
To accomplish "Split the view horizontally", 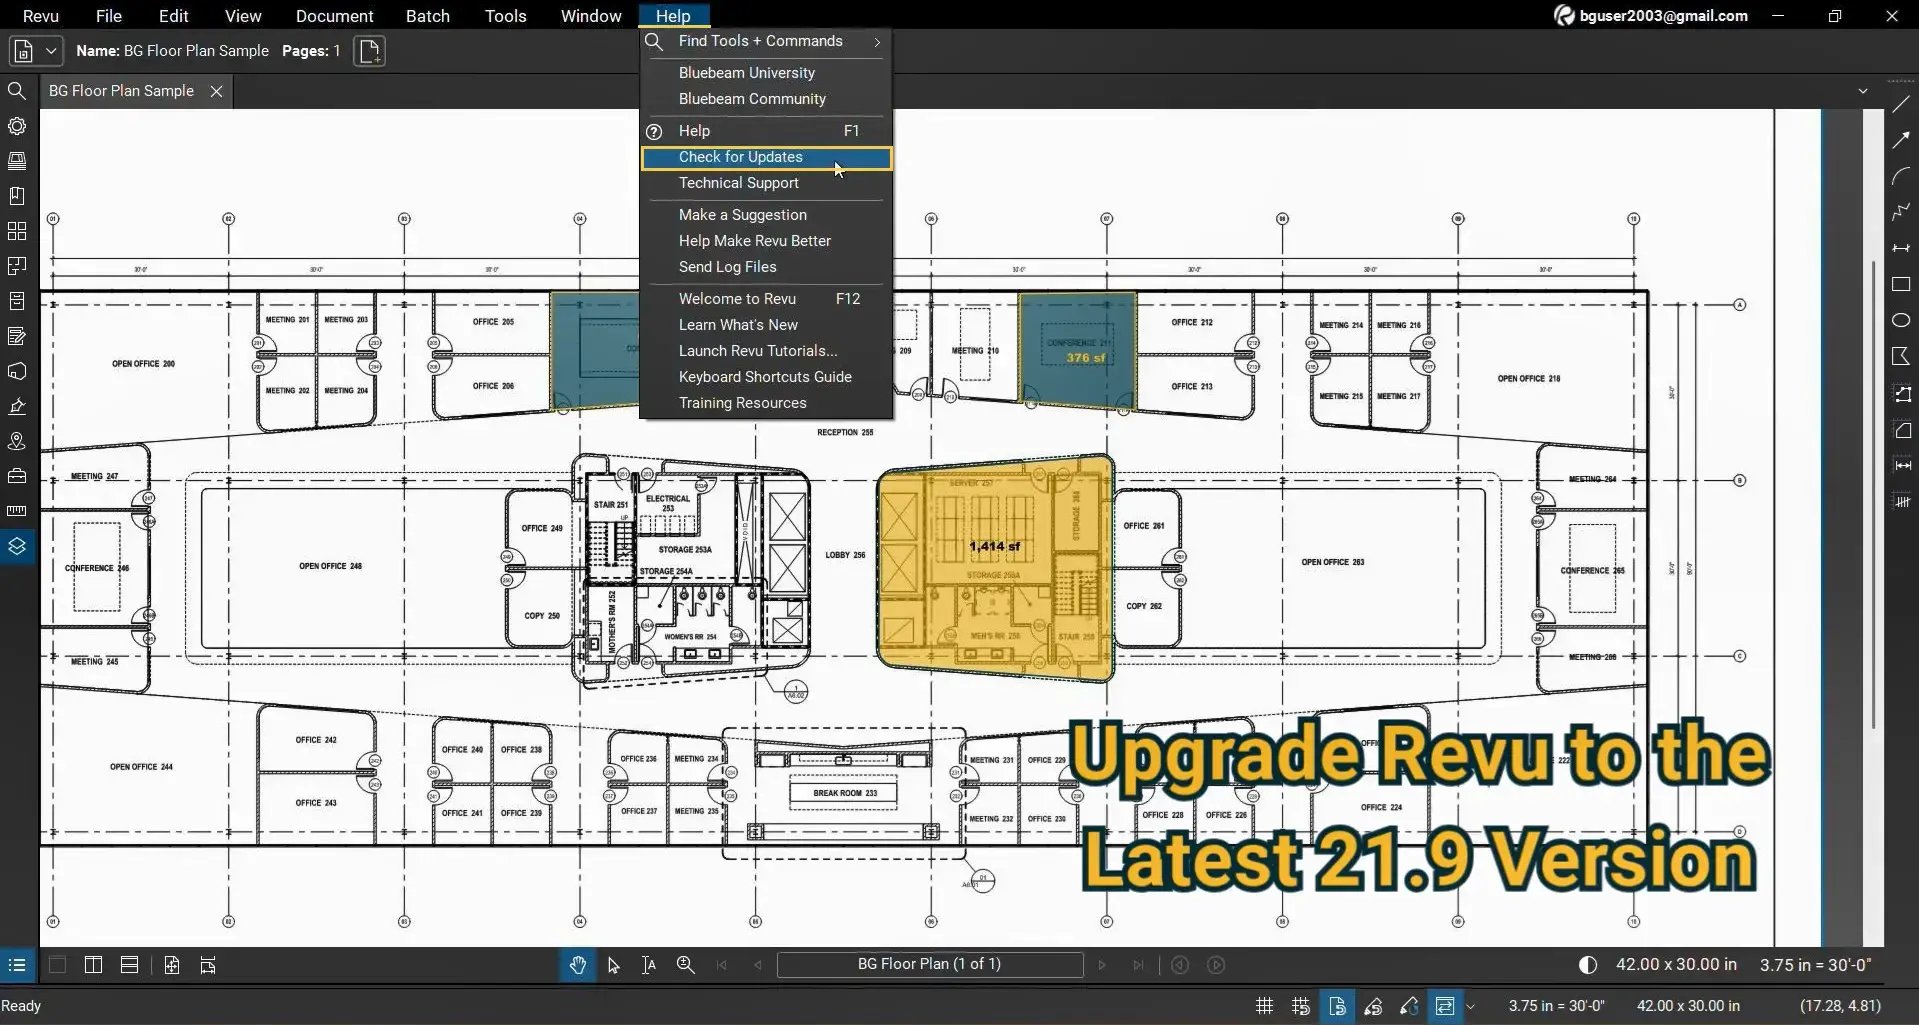I will point(129,965).
